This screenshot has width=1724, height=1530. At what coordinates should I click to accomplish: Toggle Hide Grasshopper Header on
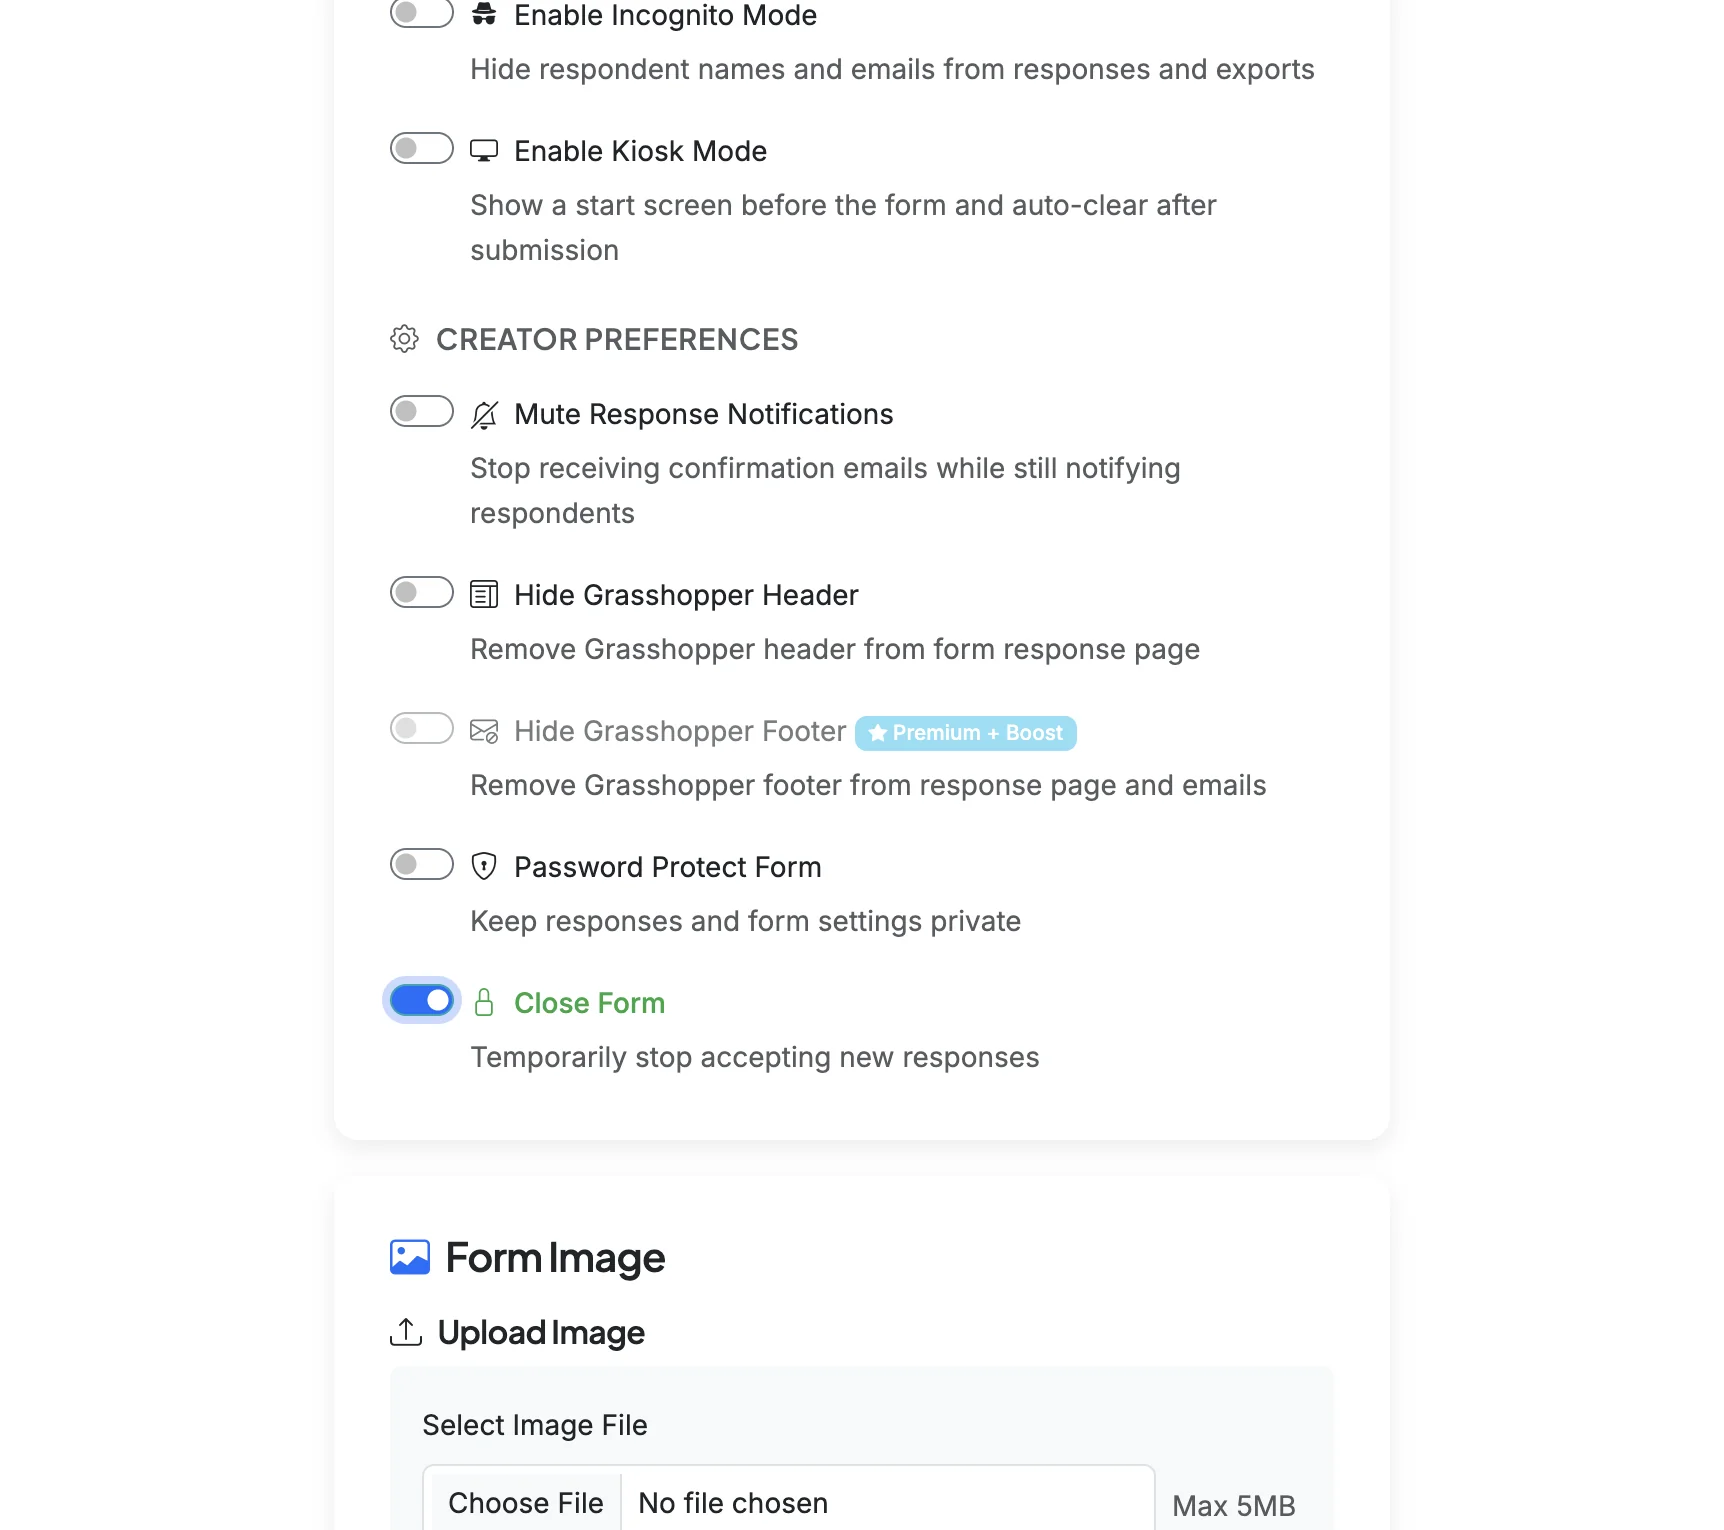pos(421,592)
